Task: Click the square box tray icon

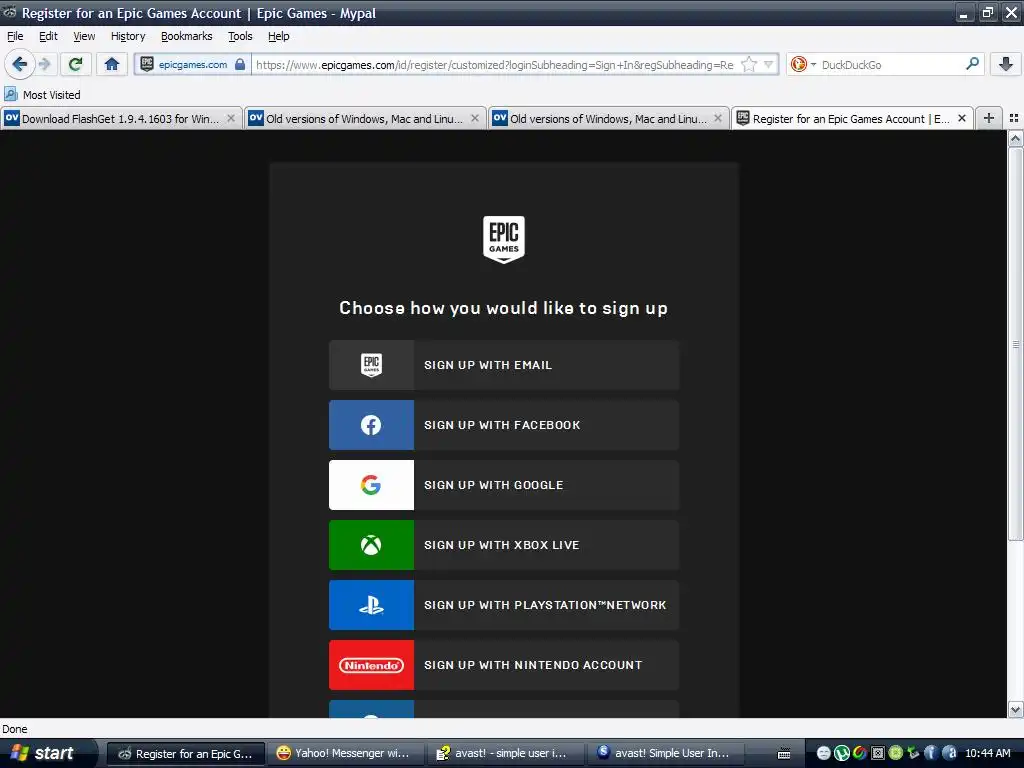Action: pyautogui.click(x=878, y=754)
